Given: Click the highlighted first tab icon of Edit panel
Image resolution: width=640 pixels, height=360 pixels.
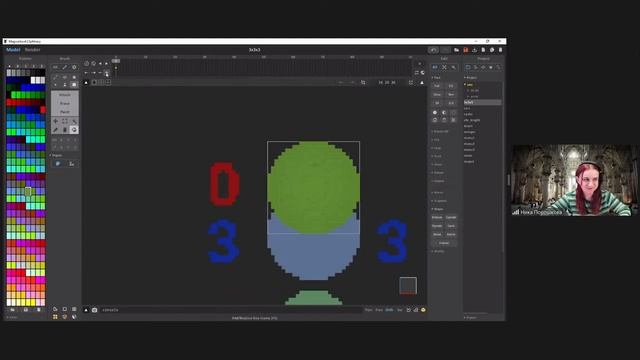Looking at the screenshot, I should pyautogui.click(x=435, y=67).
